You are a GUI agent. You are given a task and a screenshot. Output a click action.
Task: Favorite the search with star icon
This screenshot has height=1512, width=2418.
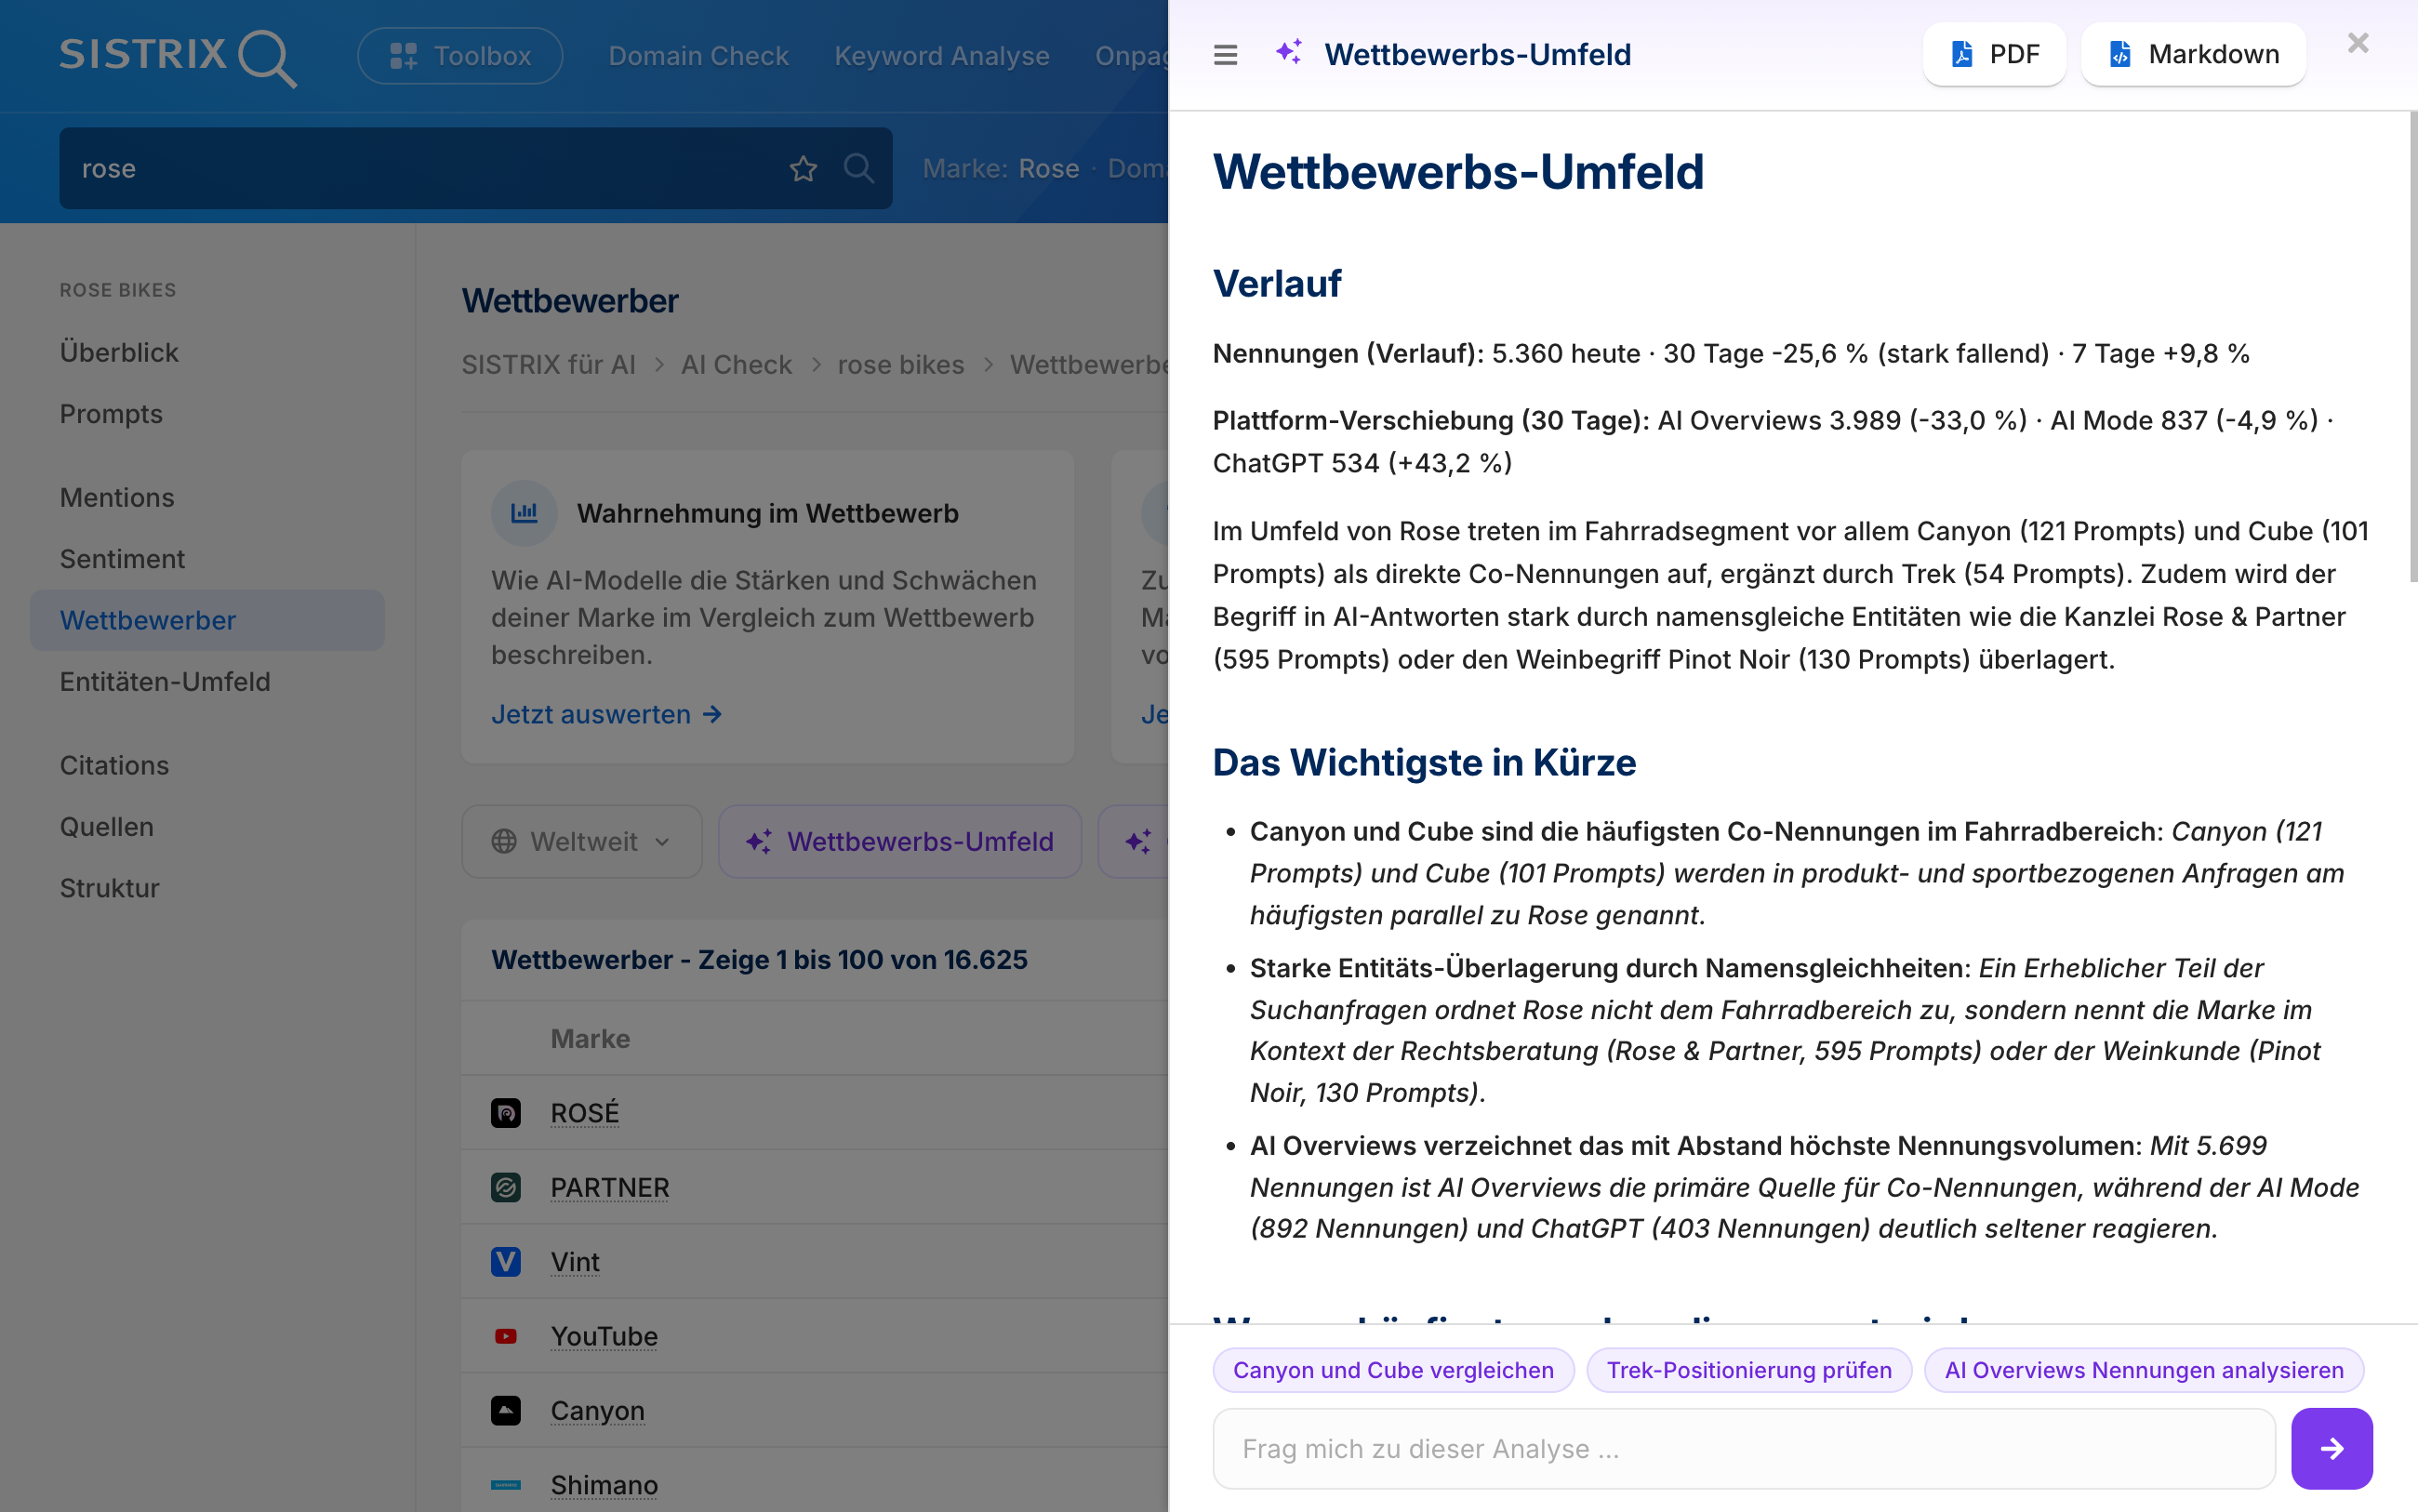pyautogui.click(x=803, y=168)
